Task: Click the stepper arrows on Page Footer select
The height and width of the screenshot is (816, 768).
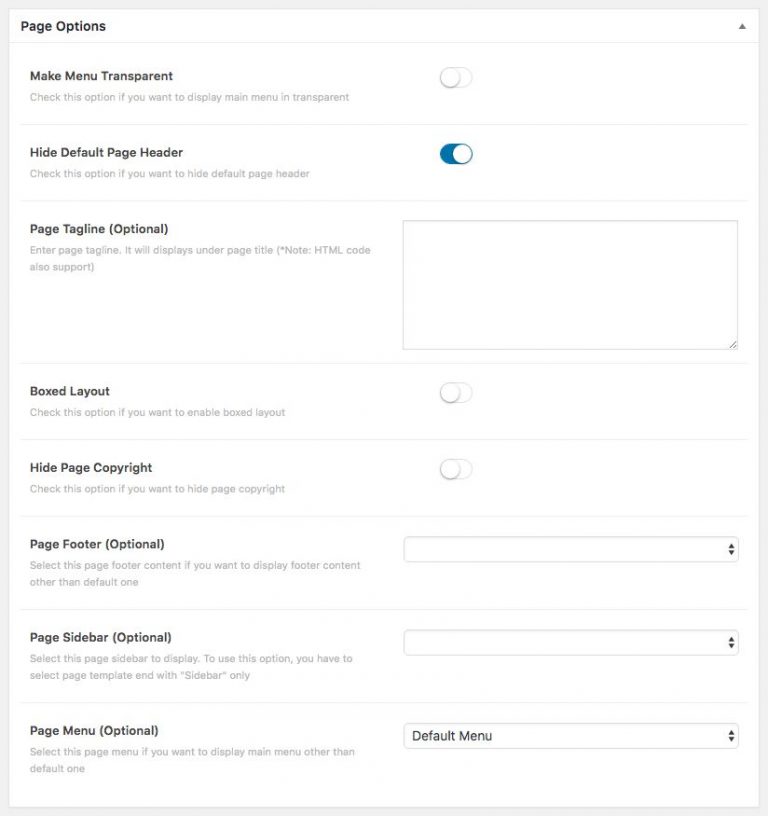Action: pyautogui.click(x=730, y=548)
